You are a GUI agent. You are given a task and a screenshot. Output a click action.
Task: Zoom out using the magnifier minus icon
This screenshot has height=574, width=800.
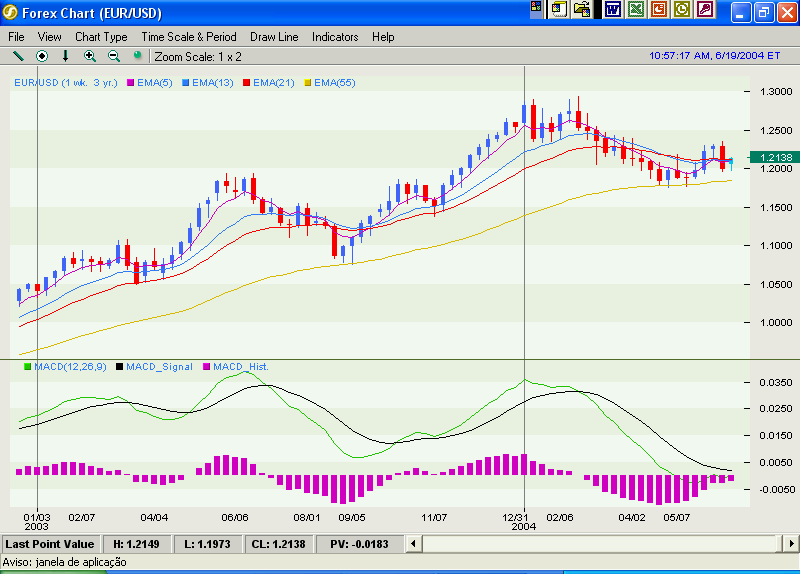(x=114, y=56)
